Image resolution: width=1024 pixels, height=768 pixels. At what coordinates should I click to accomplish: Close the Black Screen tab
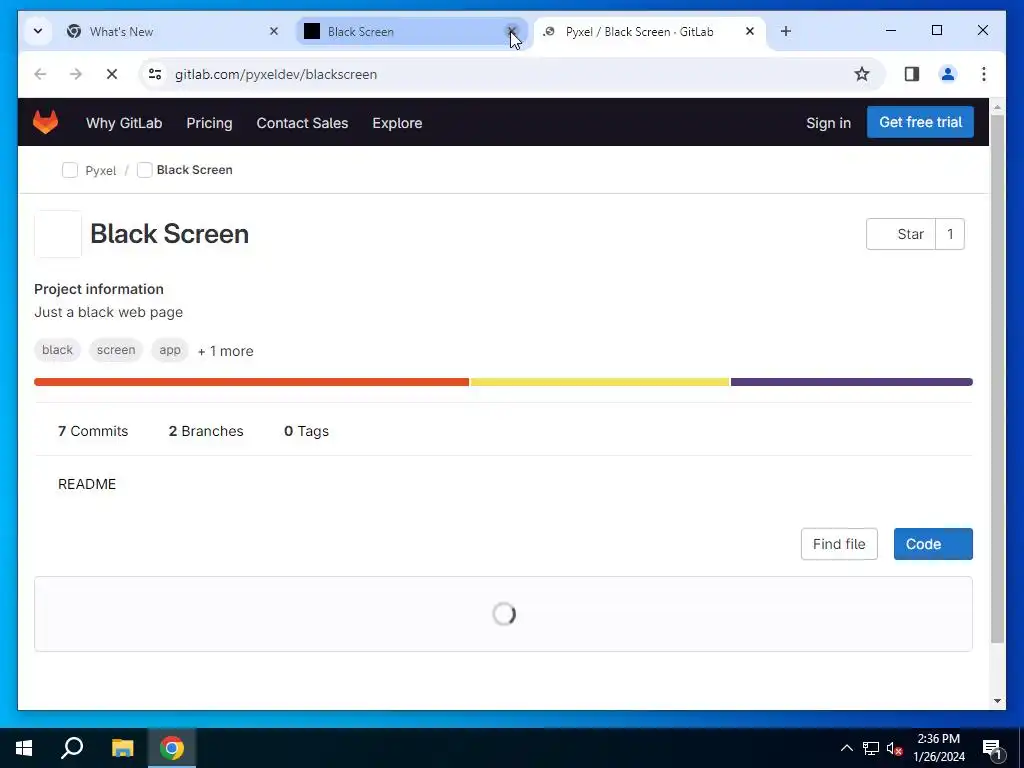click(x=511, y=31)
